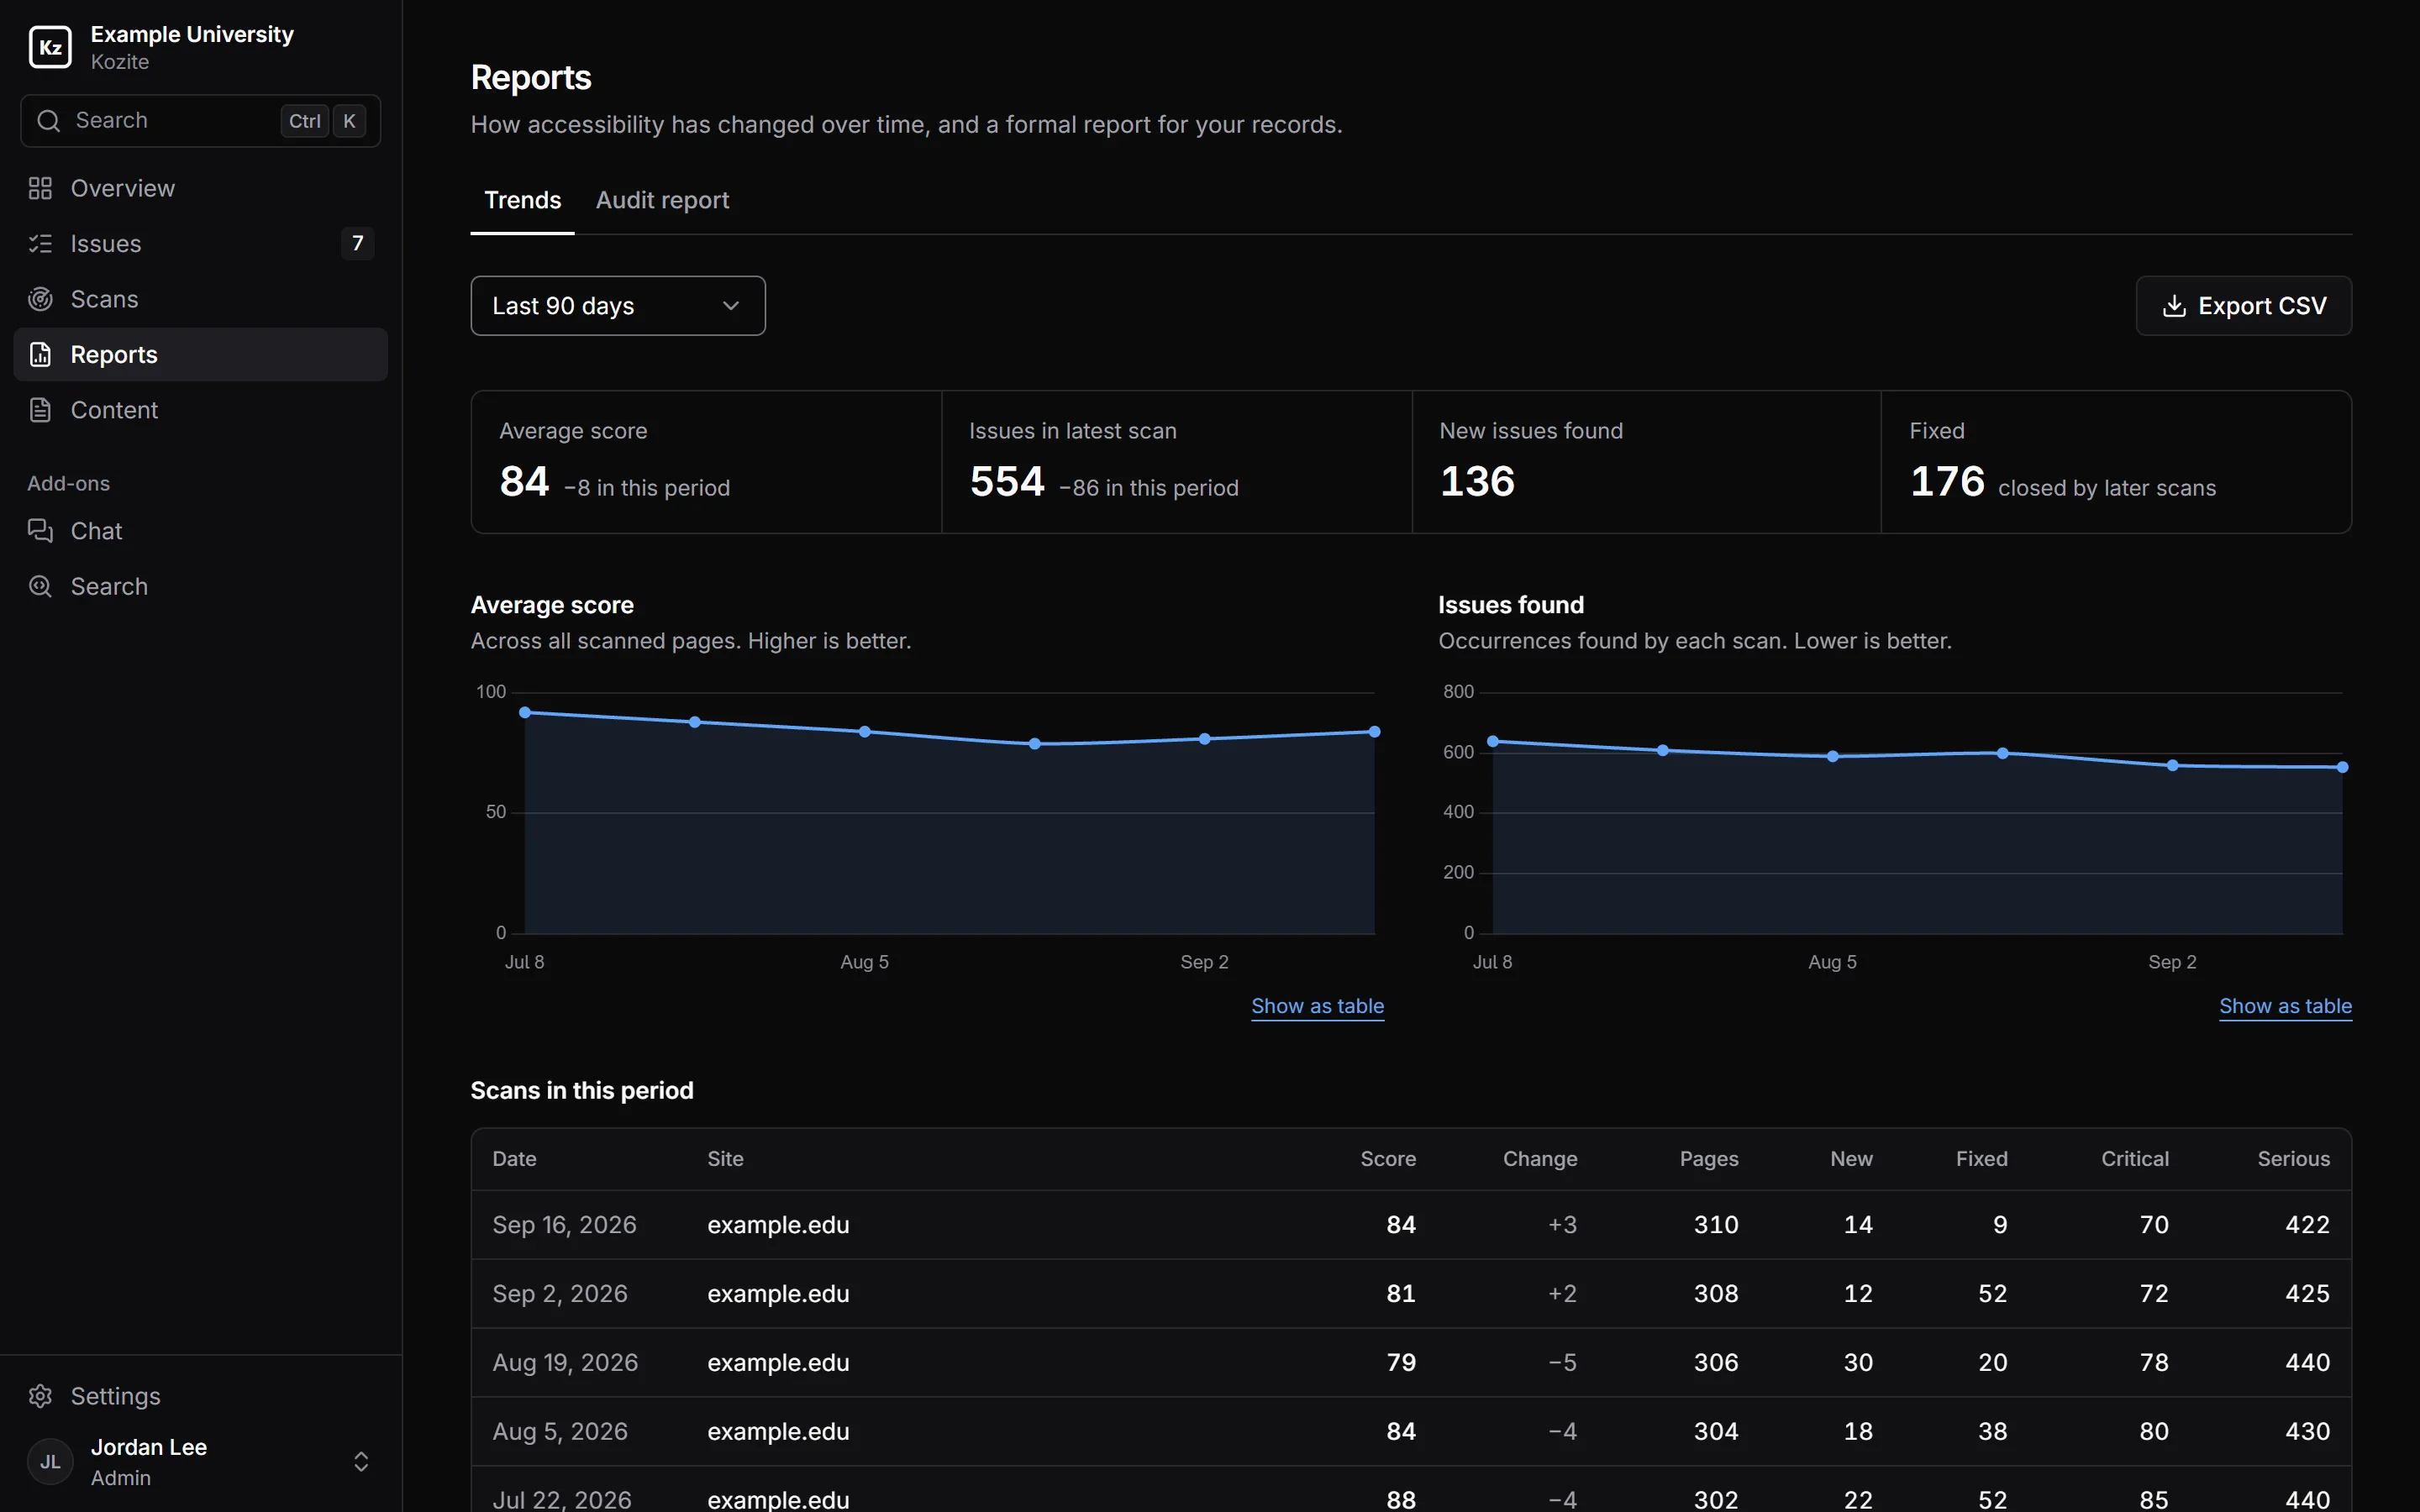Screen dimensions: 2420x1512
Task: Open Content via its page icon
Action: (40, 410)
